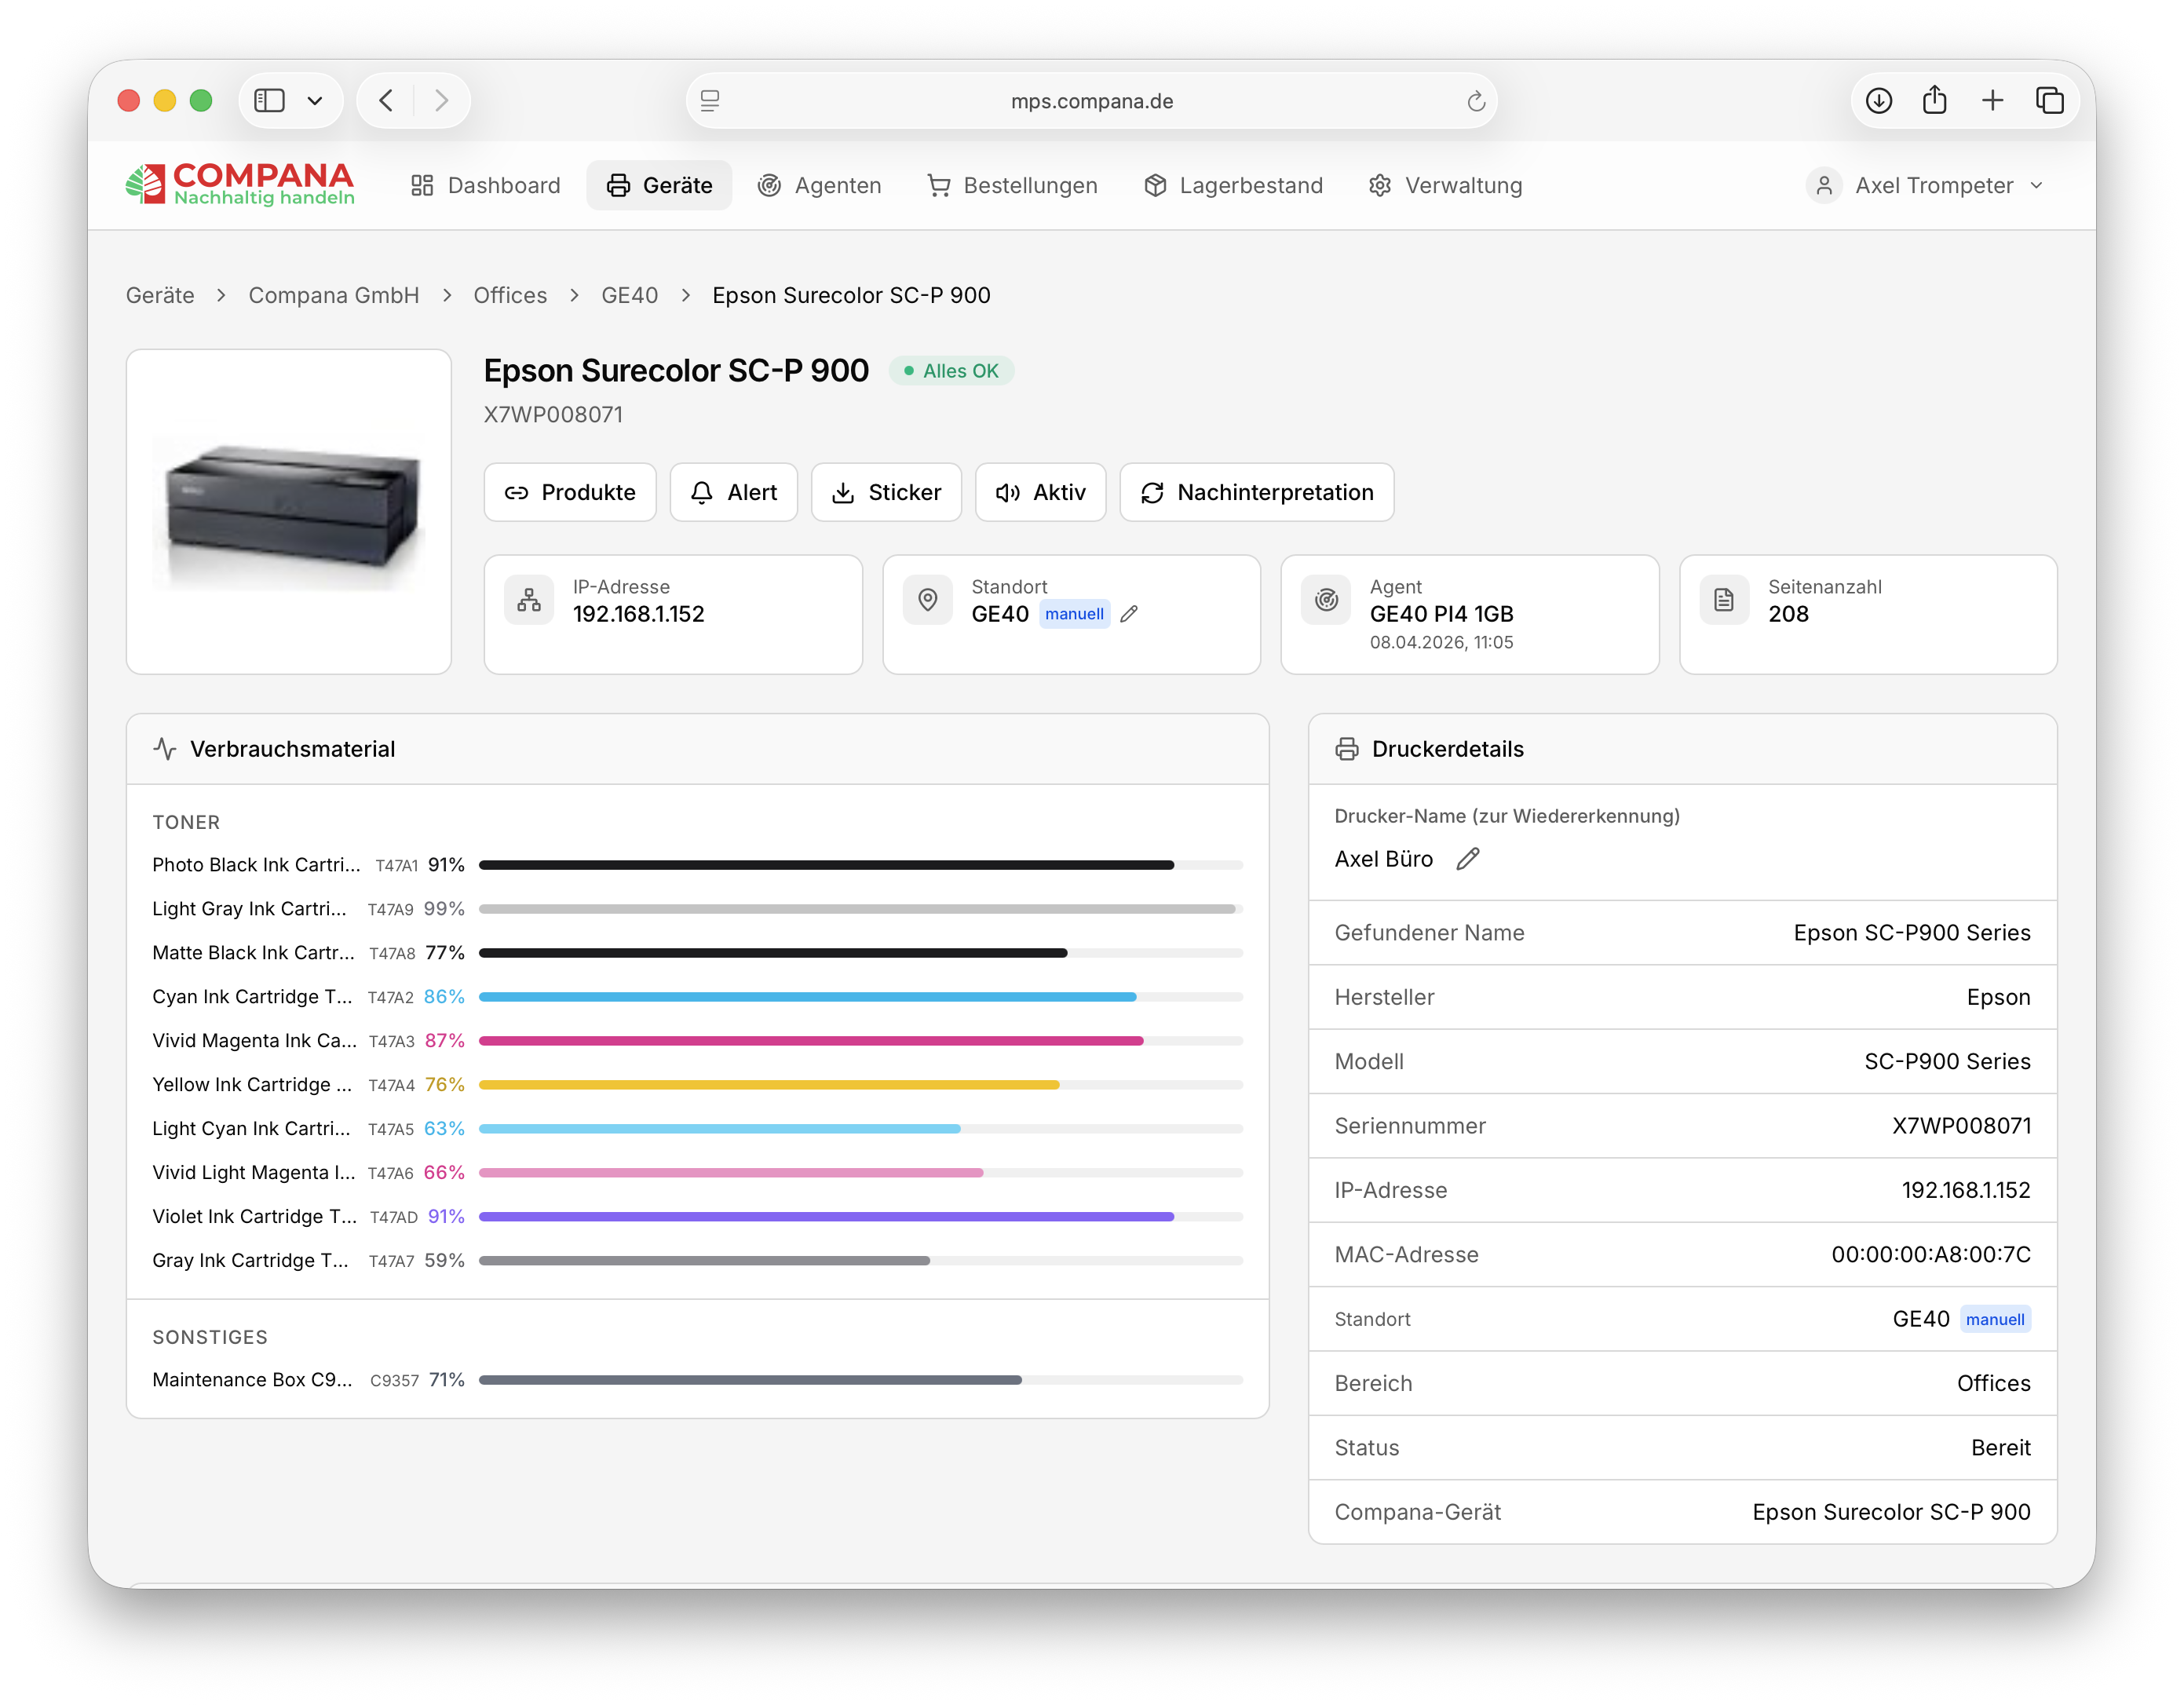Click the Alert bell button
The height and width of the screenshot is (1705, 2184).
tap(733, 493)
